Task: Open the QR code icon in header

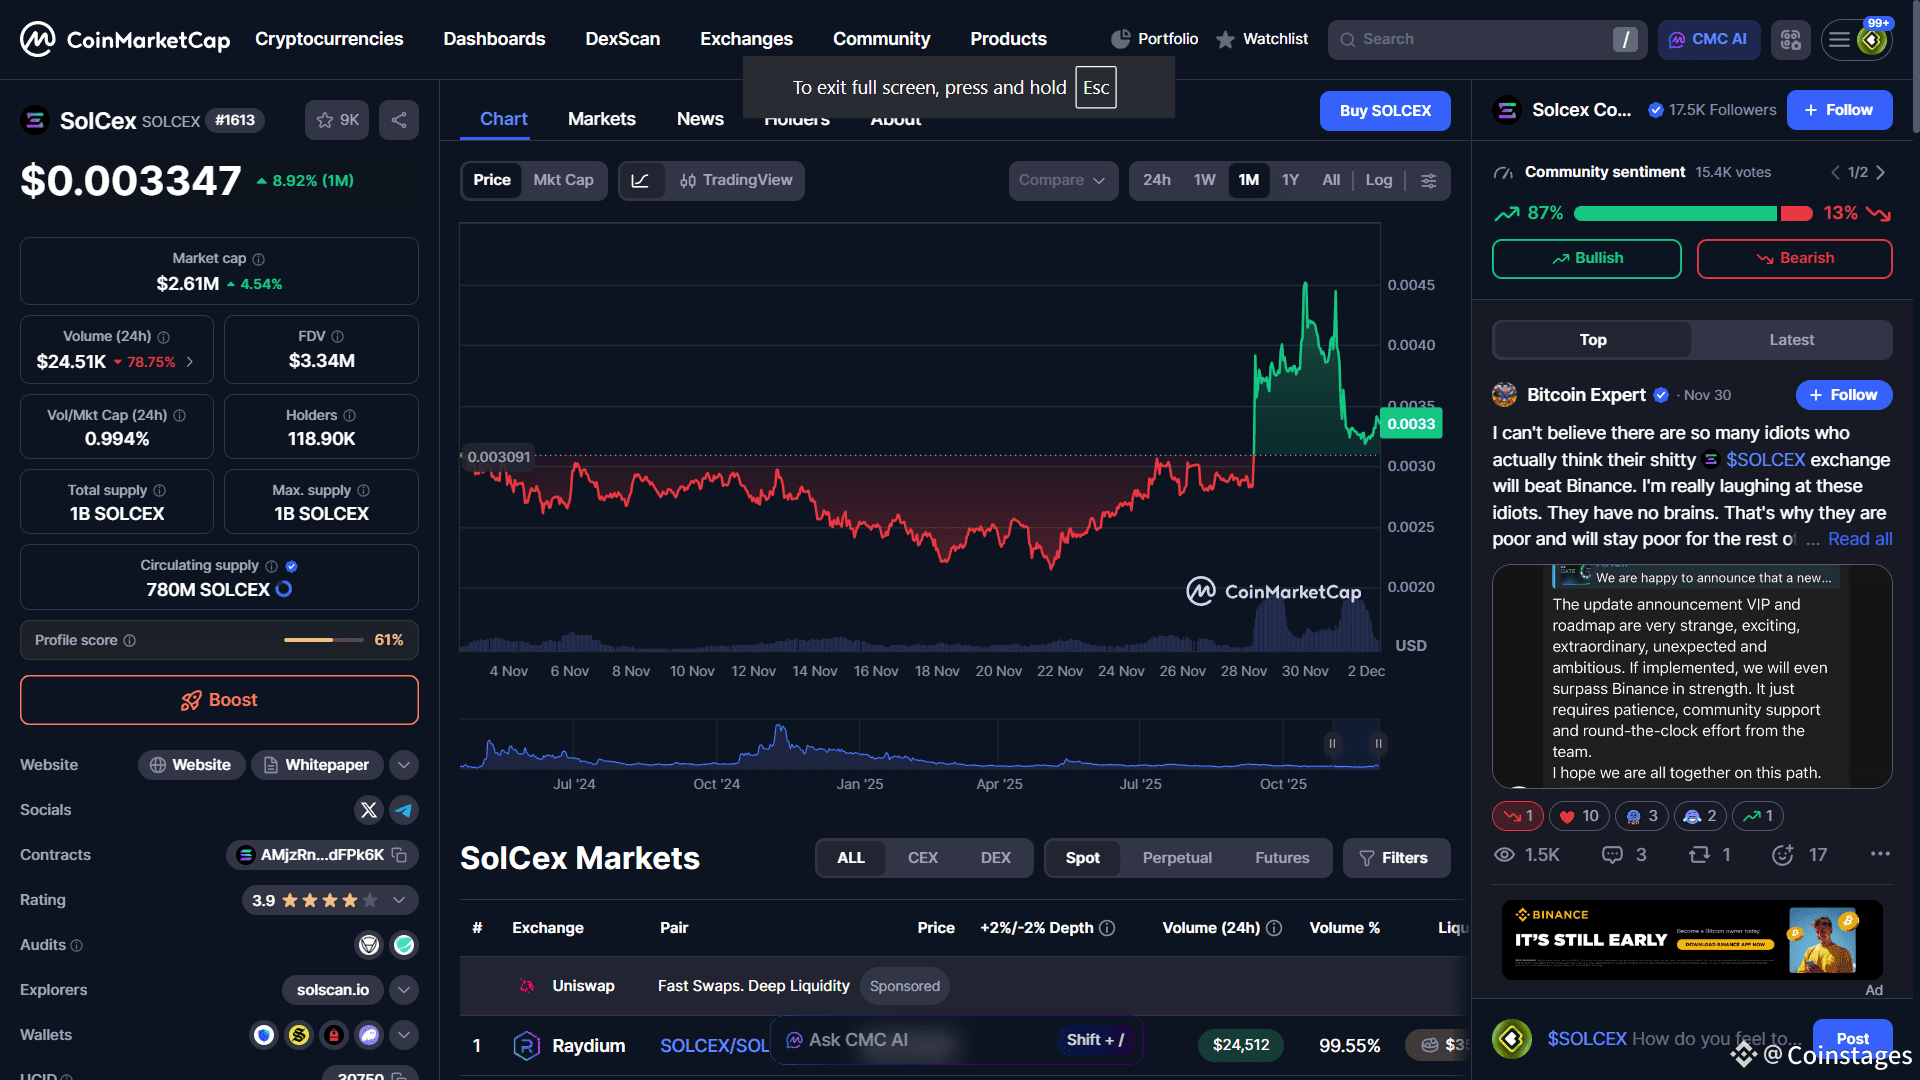Action: click(x=1790, y=40)
